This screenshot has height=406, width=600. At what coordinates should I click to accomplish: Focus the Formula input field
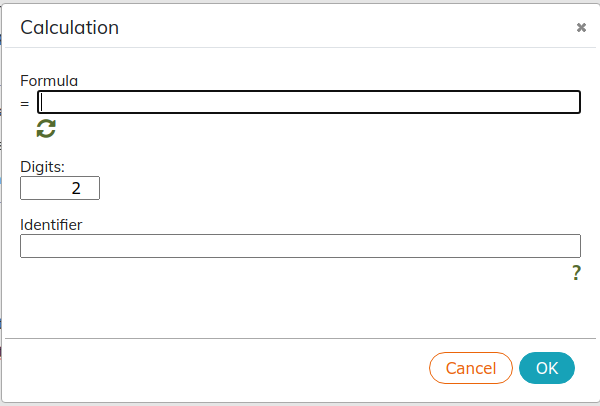point(309,102)
